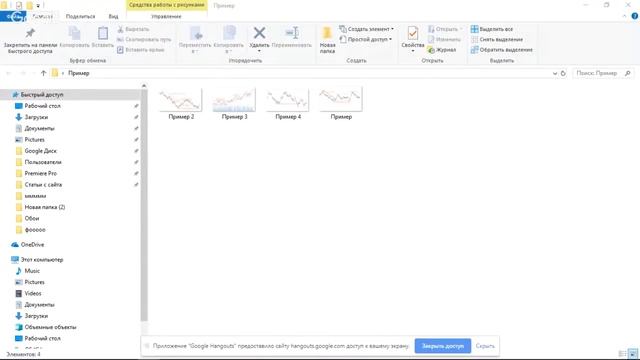Click Снять выделение
Image resolution: width=640 pixels, height=360 pixels.
[497, 40]
